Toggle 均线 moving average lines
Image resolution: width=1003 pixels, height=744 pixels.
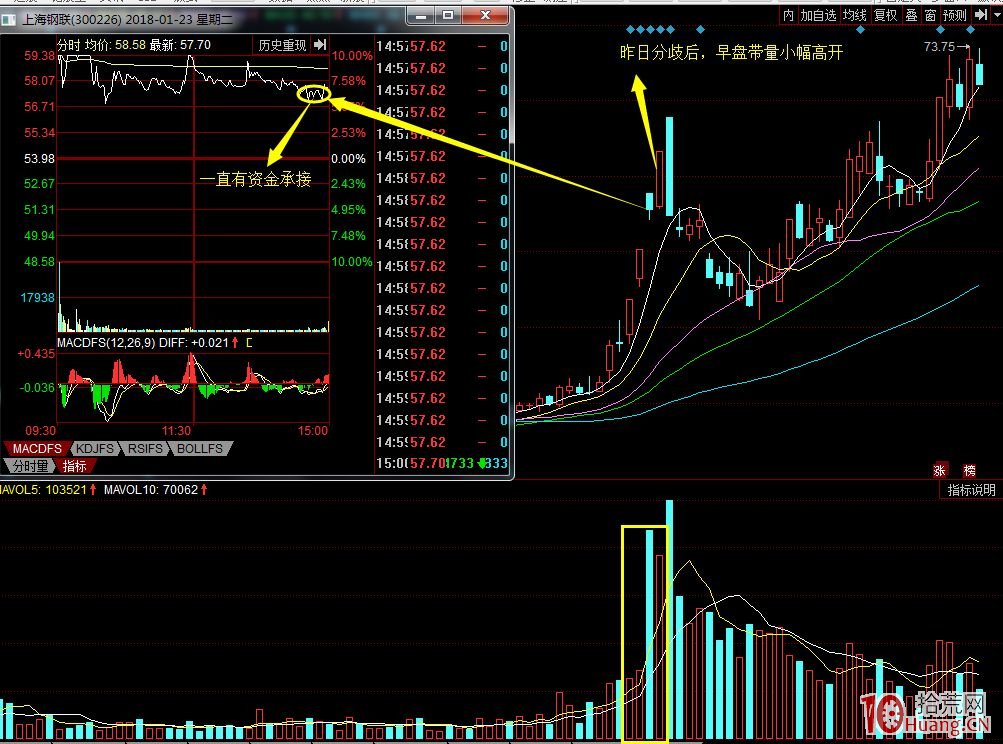tap(853, 15)
